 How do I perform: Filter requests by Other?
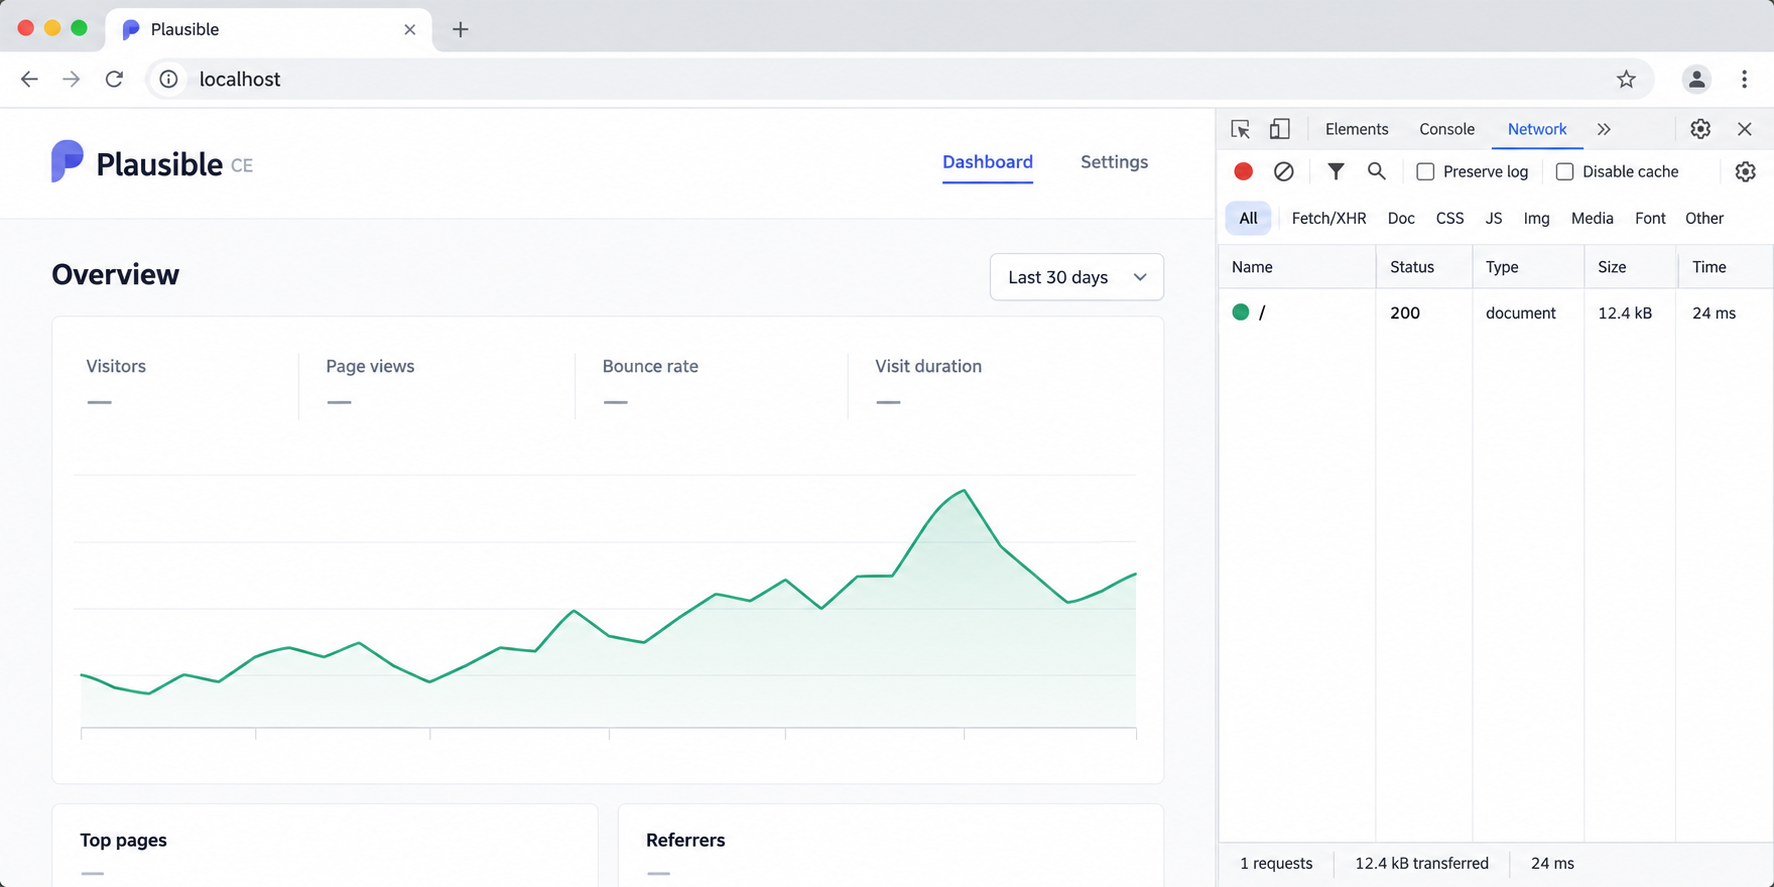(x=1704, y=218)
